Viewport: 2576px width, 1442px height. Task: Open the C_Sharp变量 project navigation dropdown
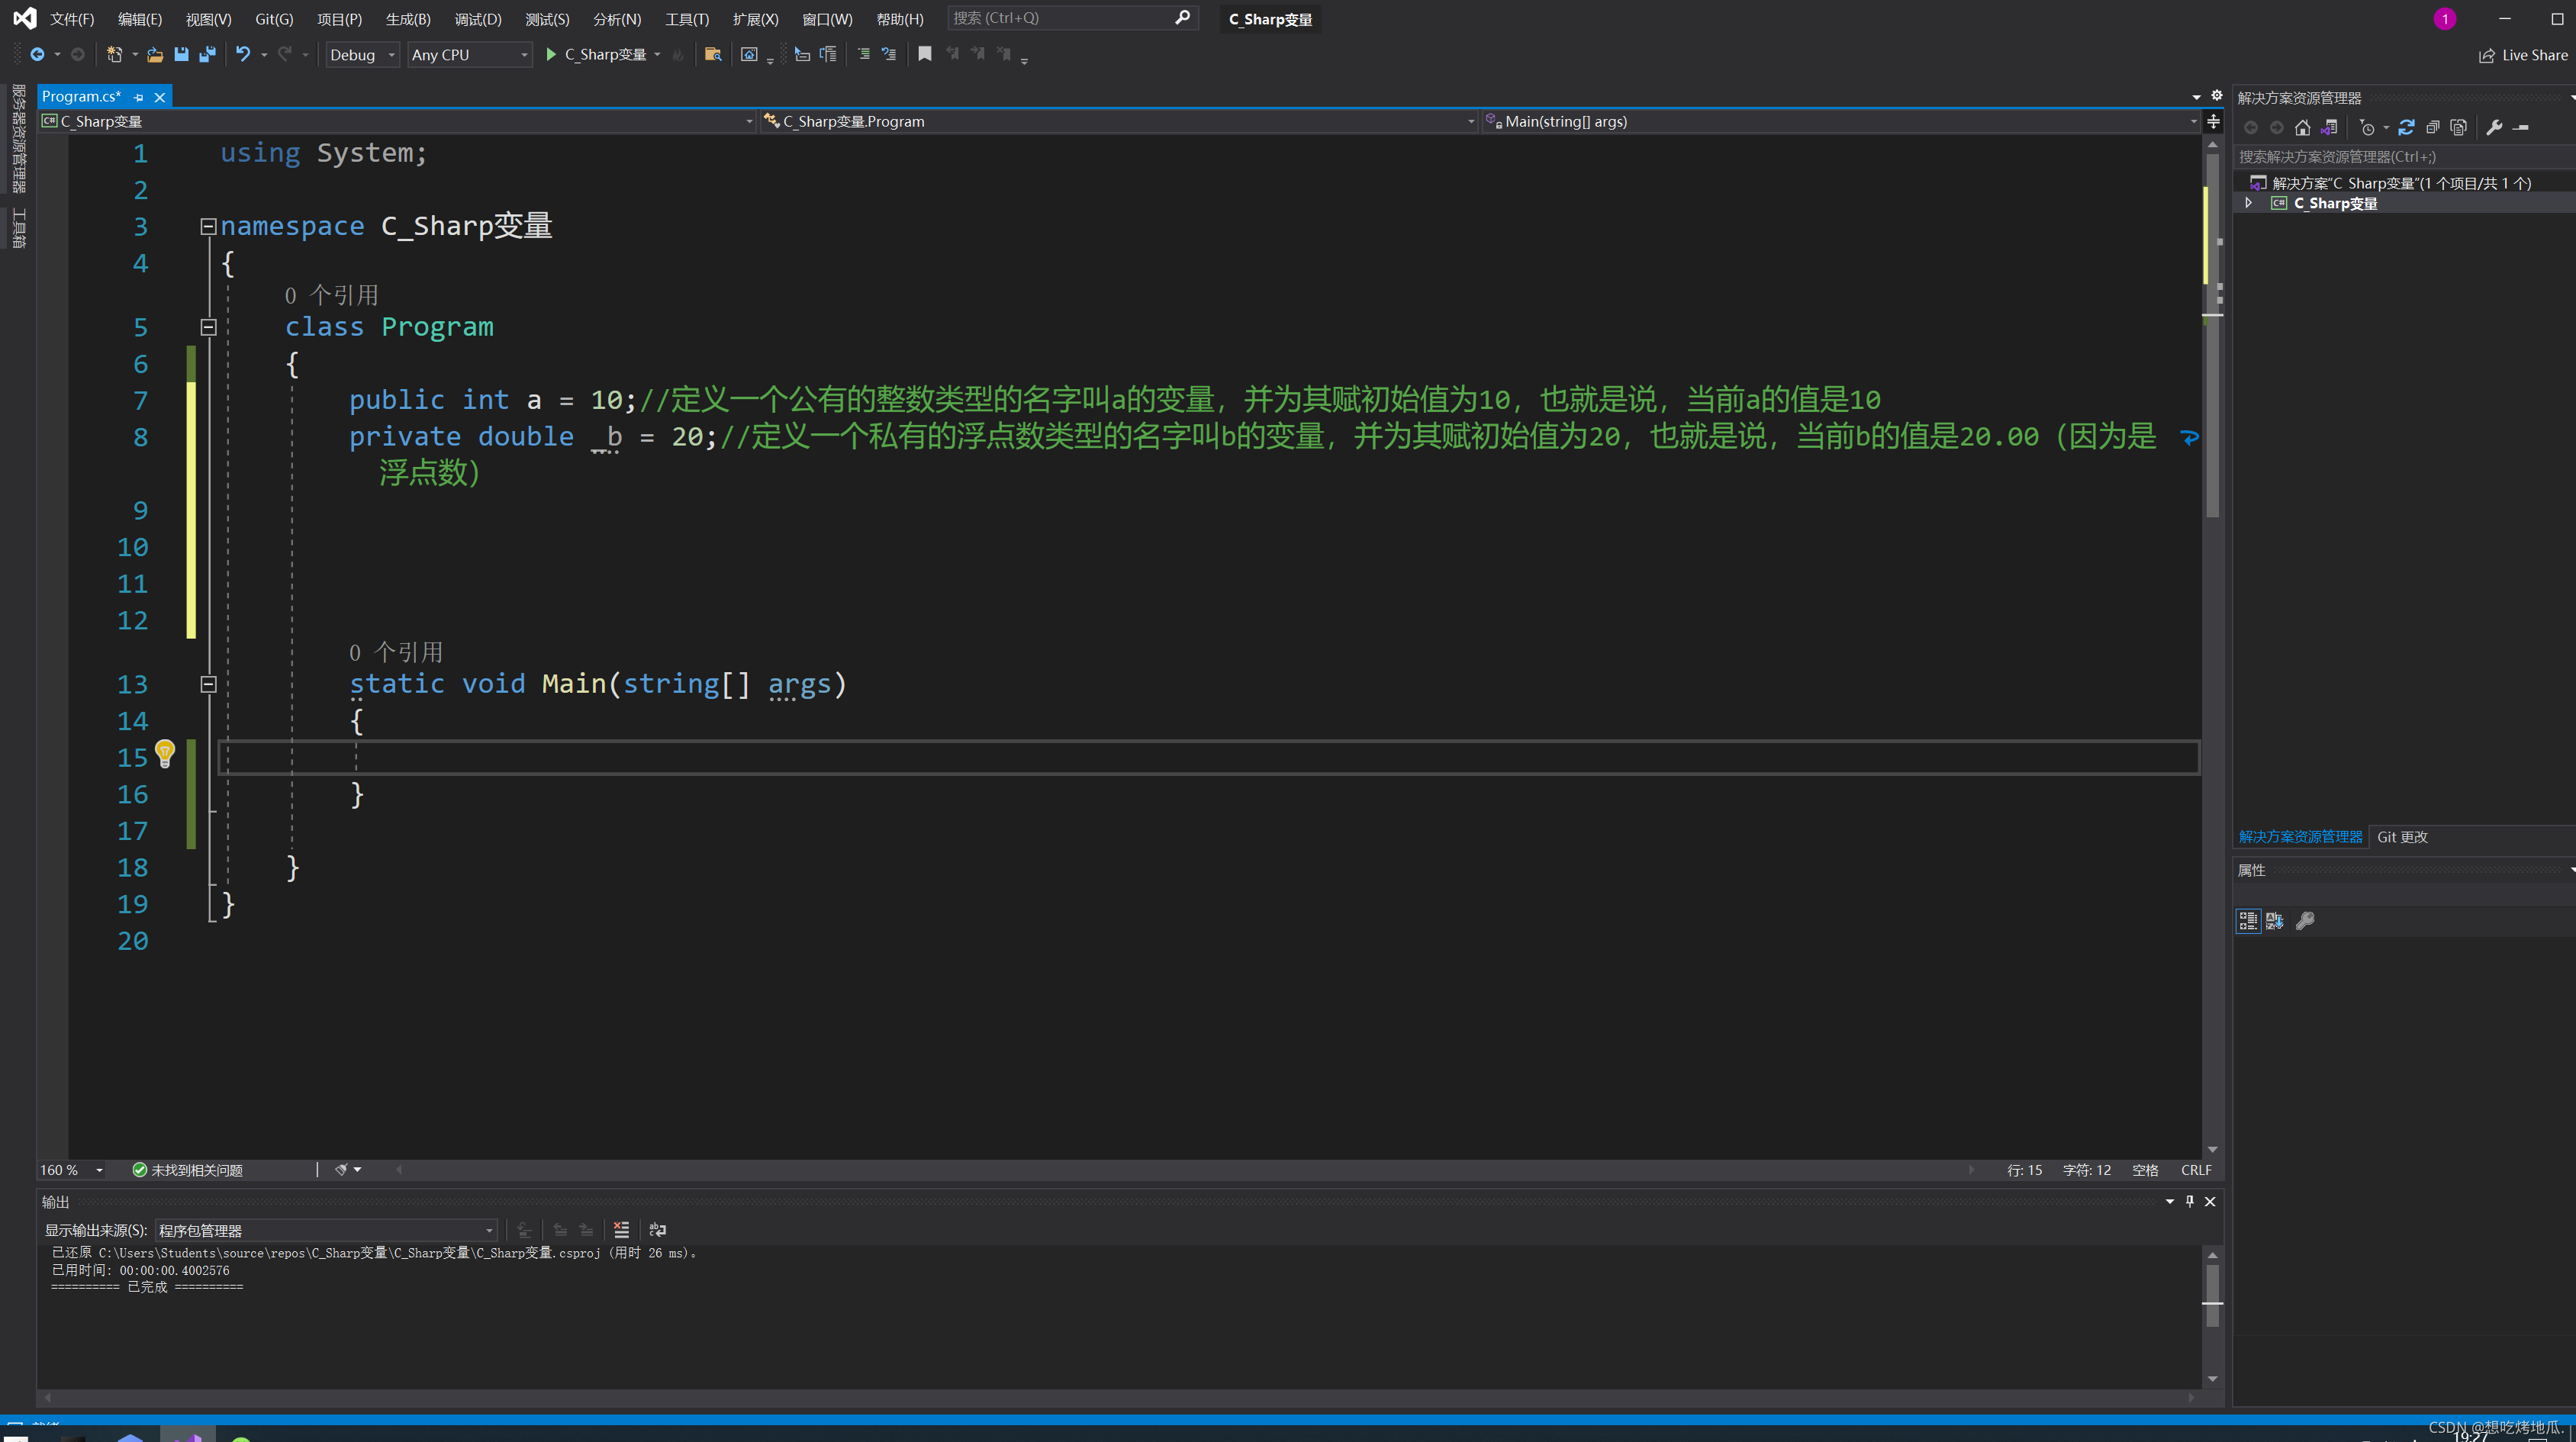pyautogui.click(x=397, y=121)
